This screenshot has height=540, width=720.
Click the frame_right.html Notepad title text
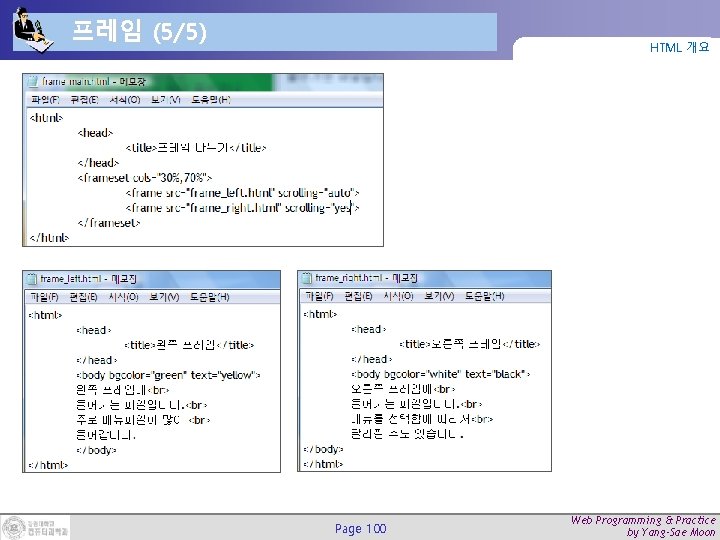pyautogui.click(x=366, y=278)
